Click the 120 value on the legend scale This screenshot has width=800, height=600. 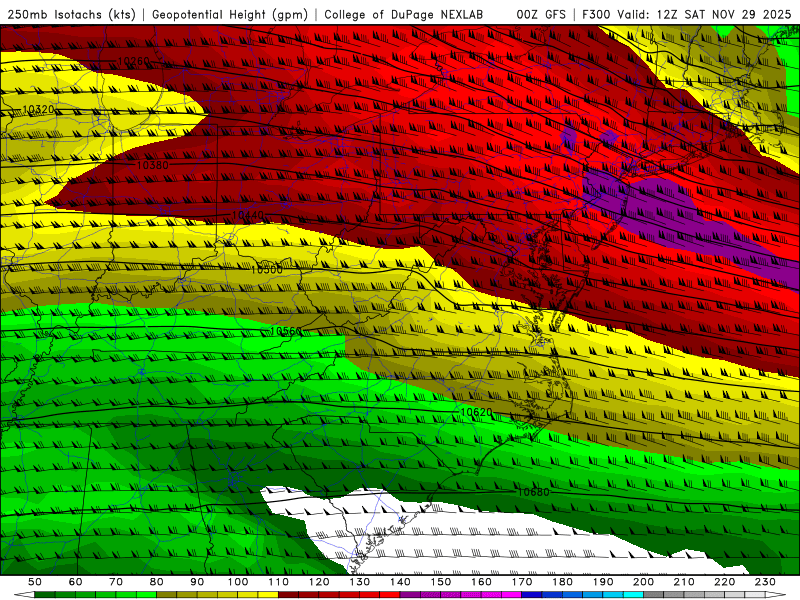click(319, 582)
